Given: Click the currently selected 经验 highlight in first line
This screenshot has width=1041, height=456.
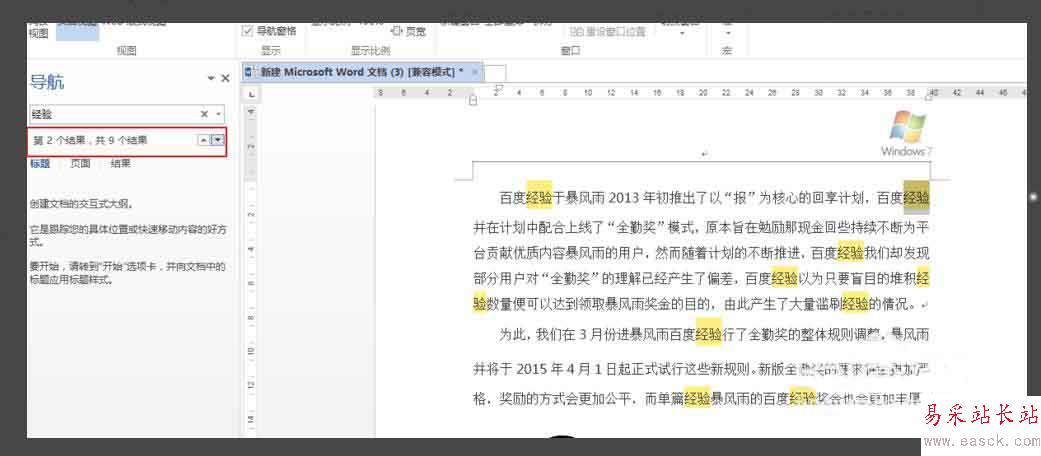Looking at the screenshot, I should [916, 198].
